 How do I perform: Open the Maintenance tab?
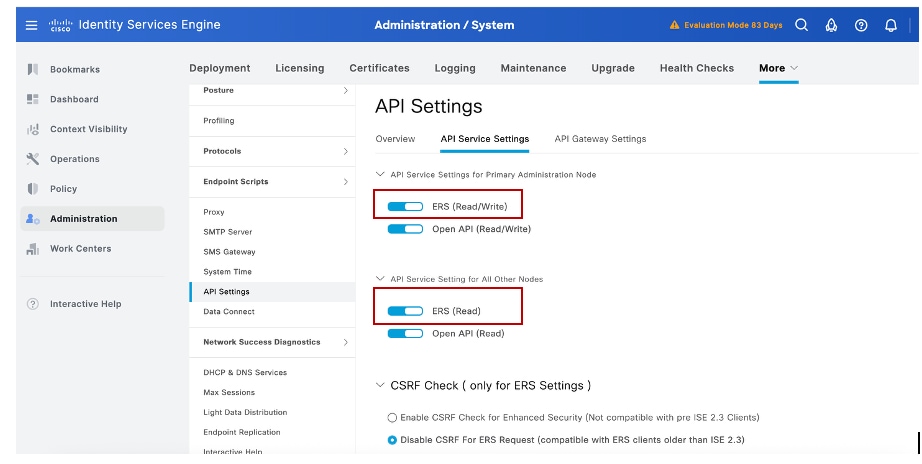pyautogui.click(x=533, y=68)
